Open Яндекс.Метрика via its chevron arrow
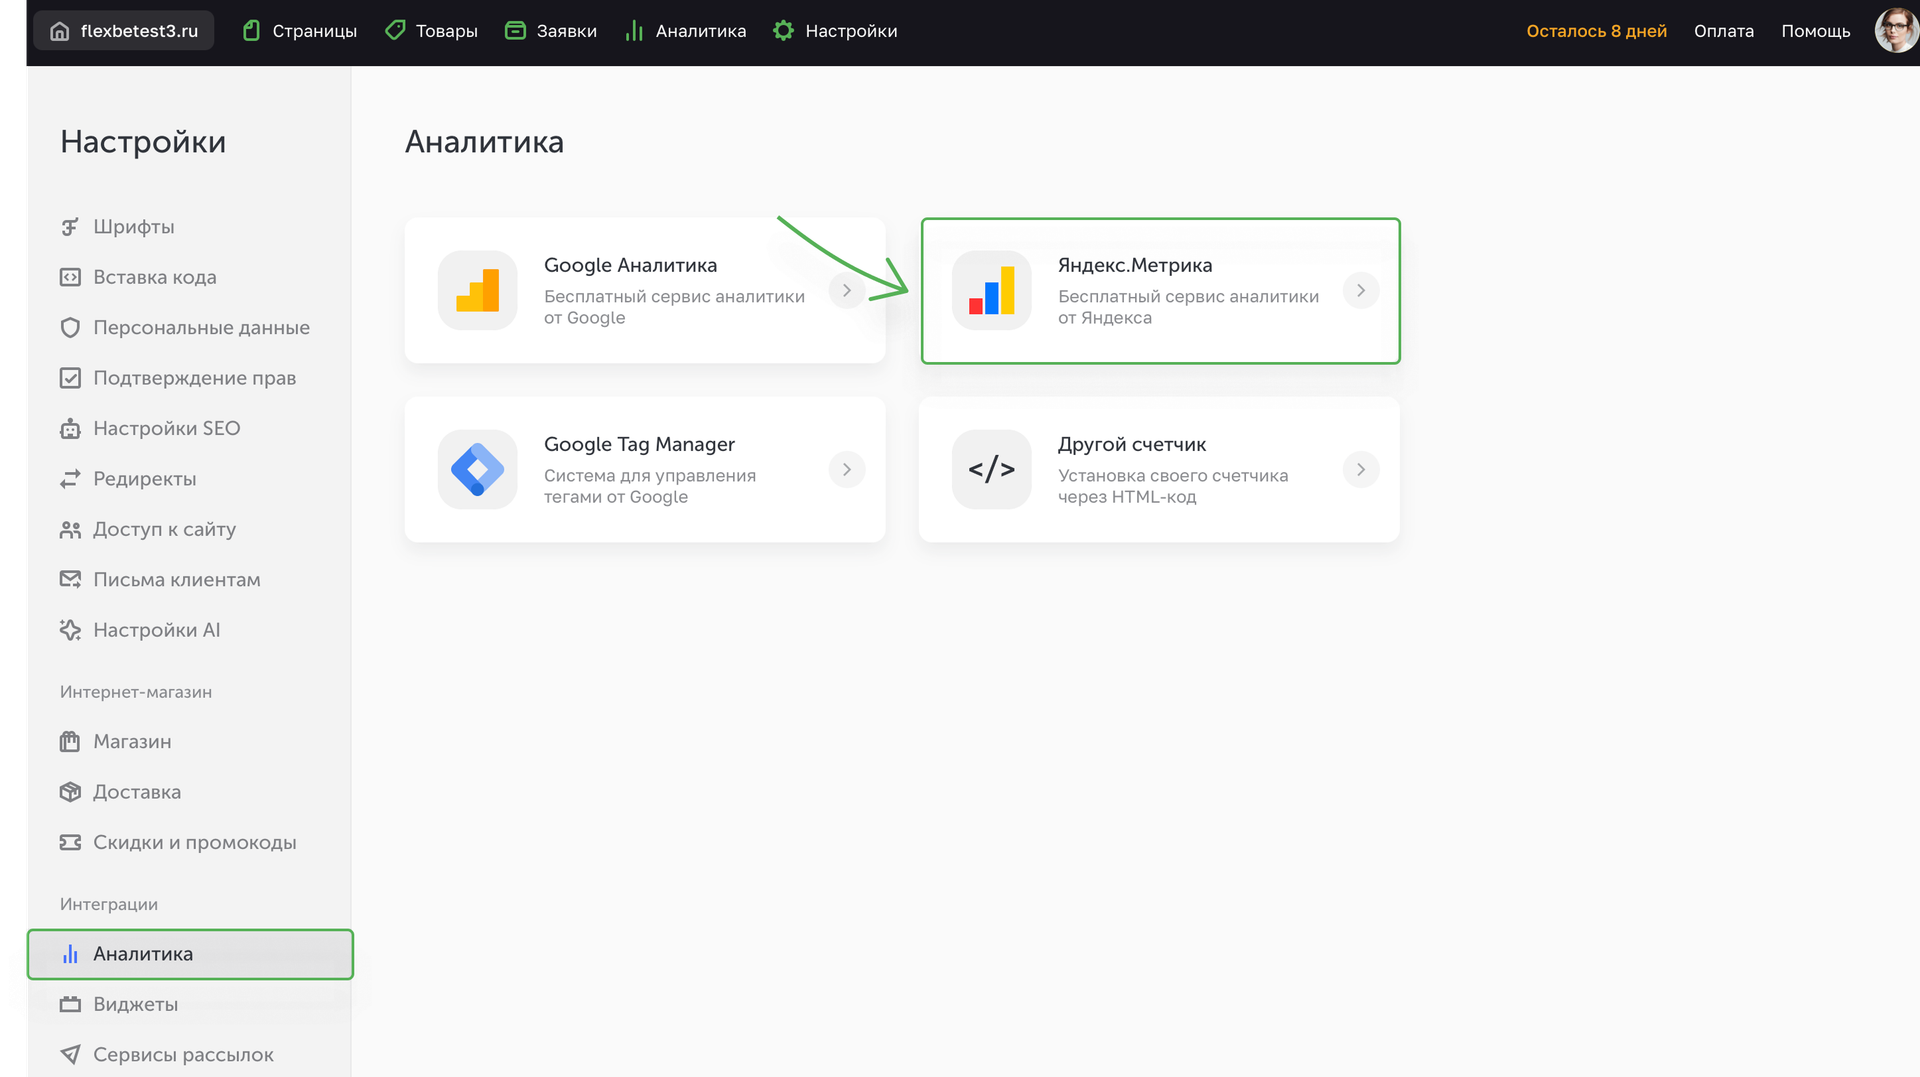 point(1360,290)
